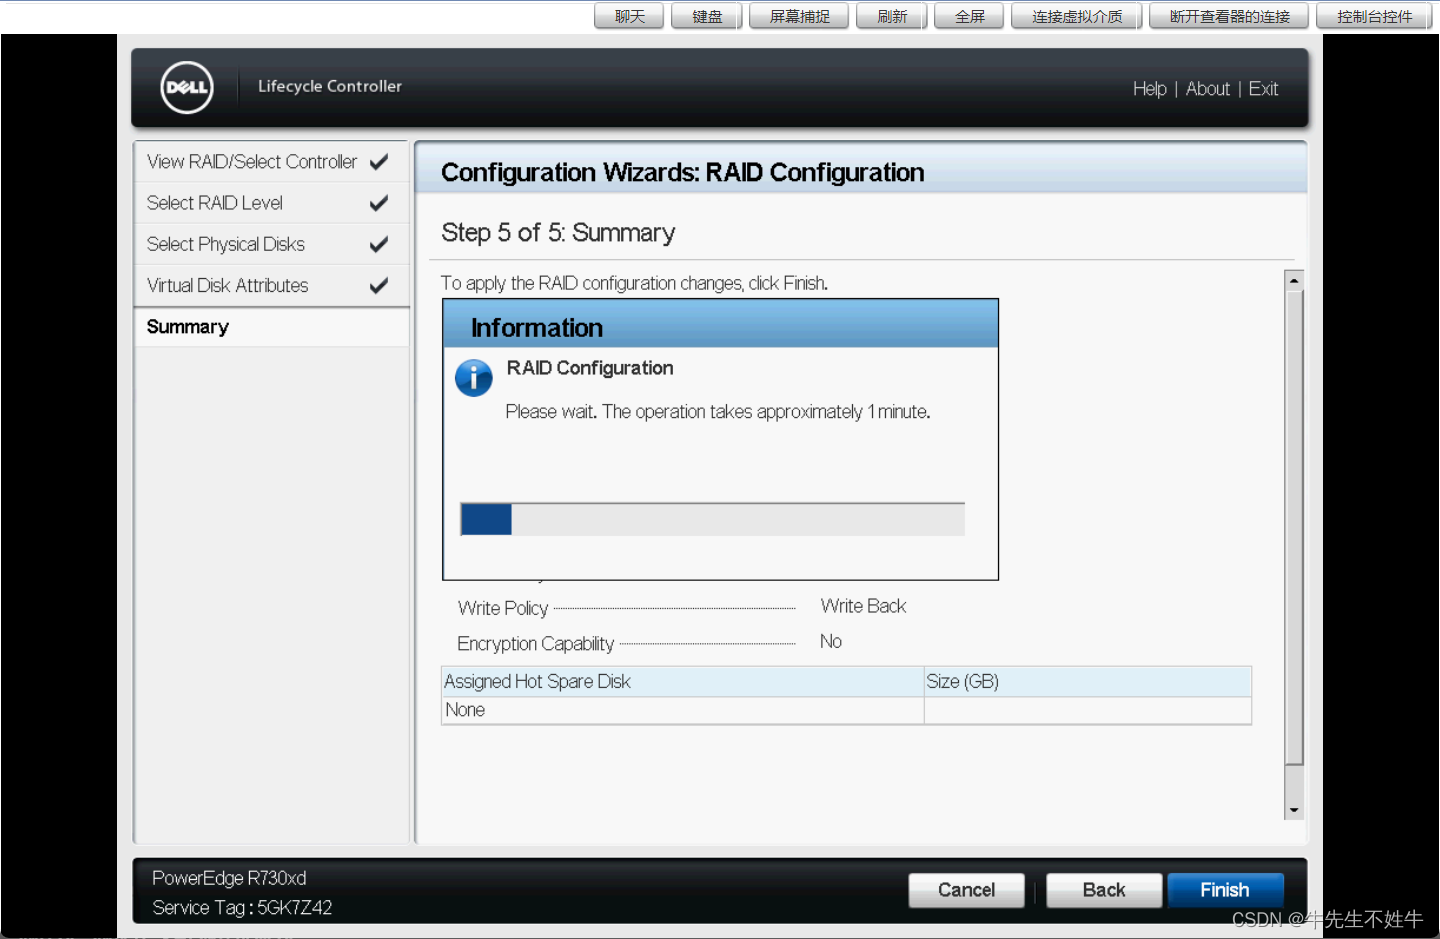Click the Finish button

(x=1225, y=890)
